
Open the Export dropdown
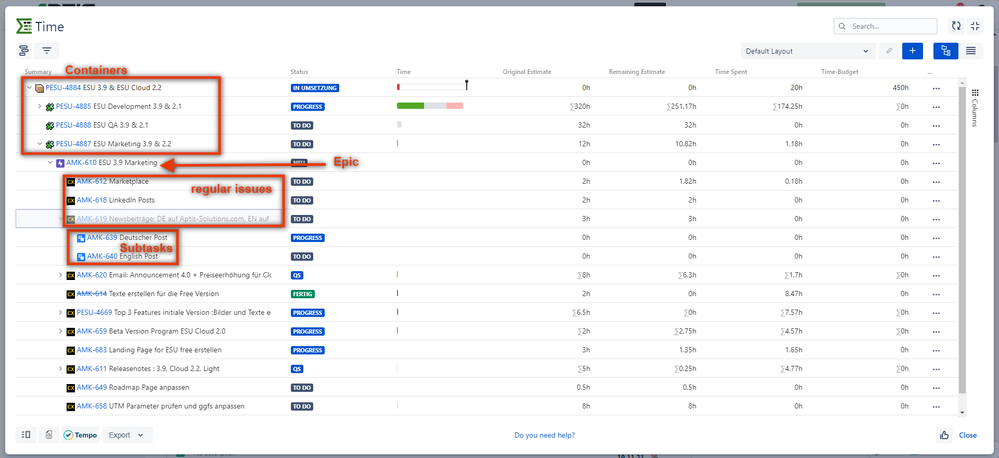tap(127, 435)
